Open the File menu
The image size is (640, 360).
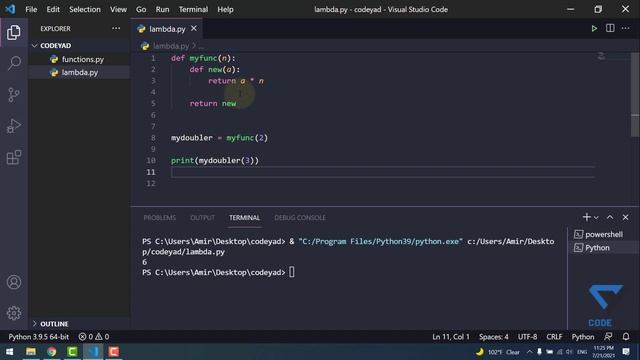coord(31,9)
